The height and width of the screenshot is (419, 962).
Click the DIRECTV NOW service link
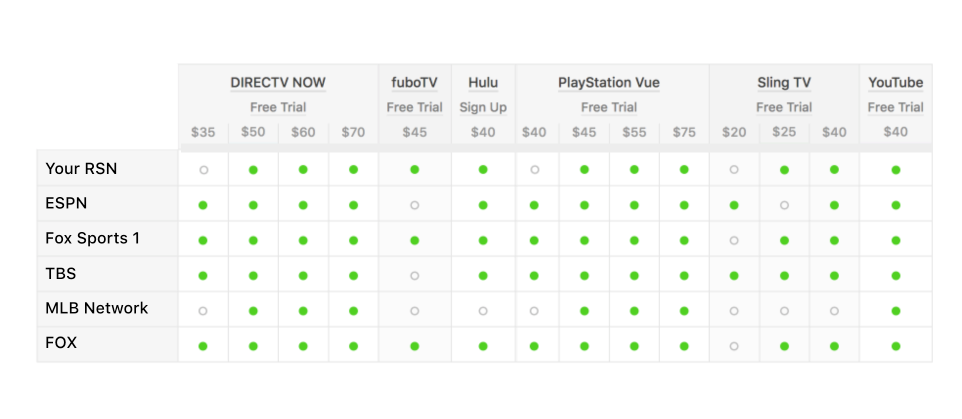278,82
